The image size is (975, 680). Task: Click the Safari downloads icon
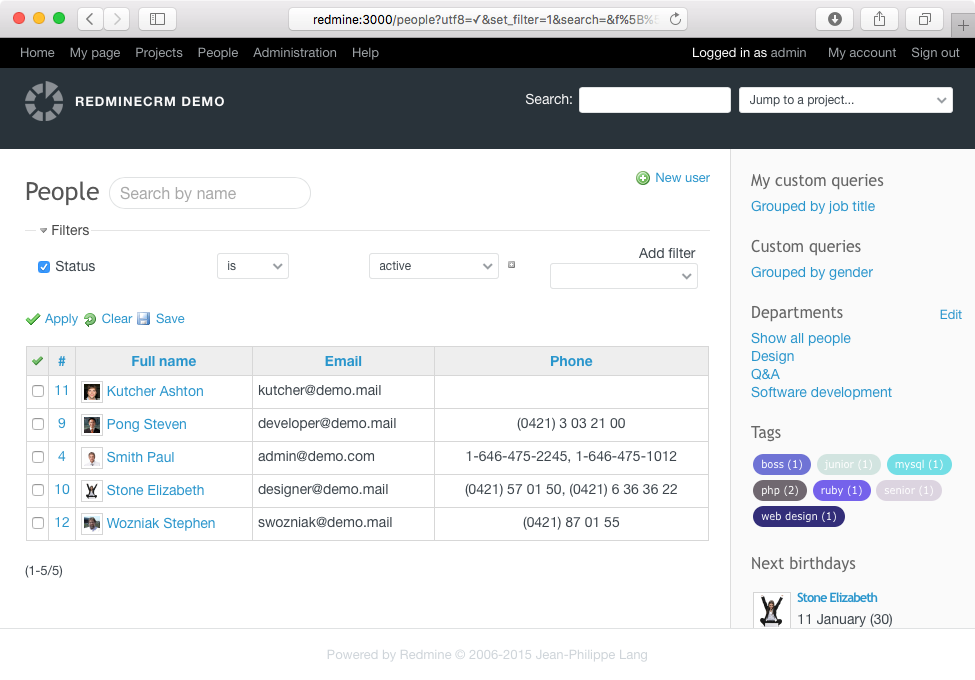[x=835, y=19]
